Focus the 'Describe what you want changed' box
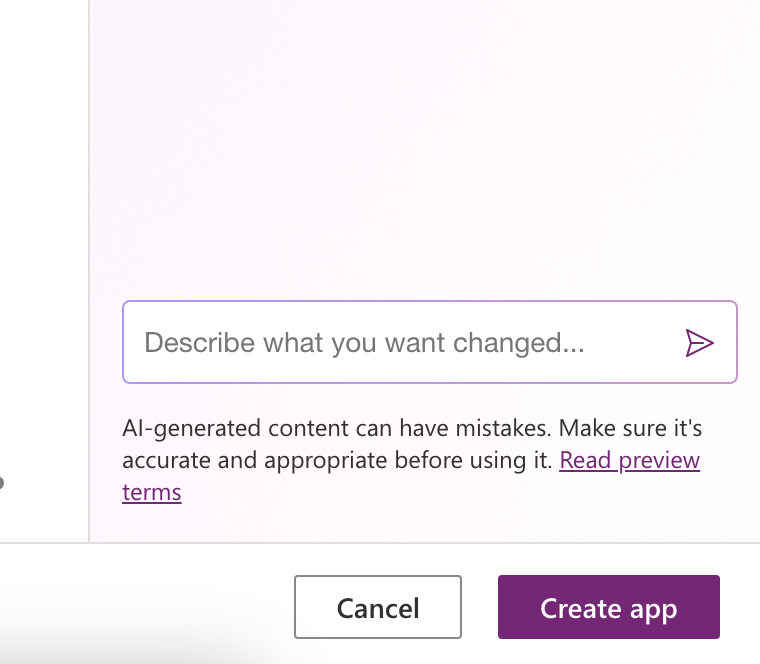The image size is (760, 664). (429, 342)
